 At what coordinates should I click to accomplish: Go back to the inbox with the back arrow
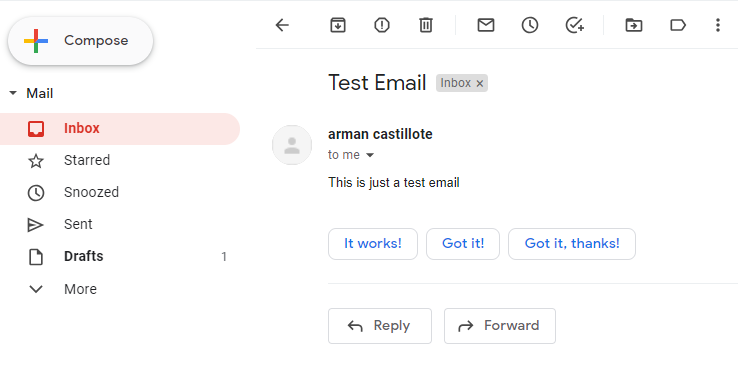tap(282, 25)
